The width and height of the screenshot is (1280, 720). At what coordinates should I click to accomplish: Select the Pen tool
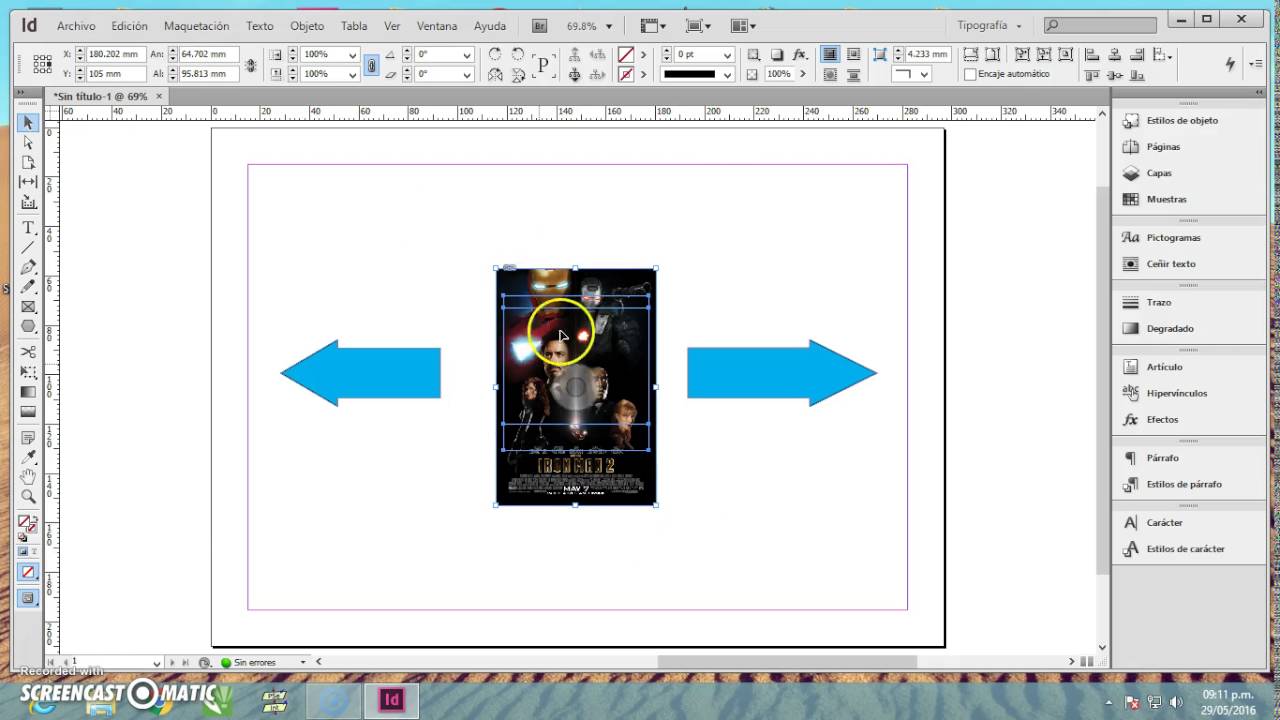click(28, 267)
